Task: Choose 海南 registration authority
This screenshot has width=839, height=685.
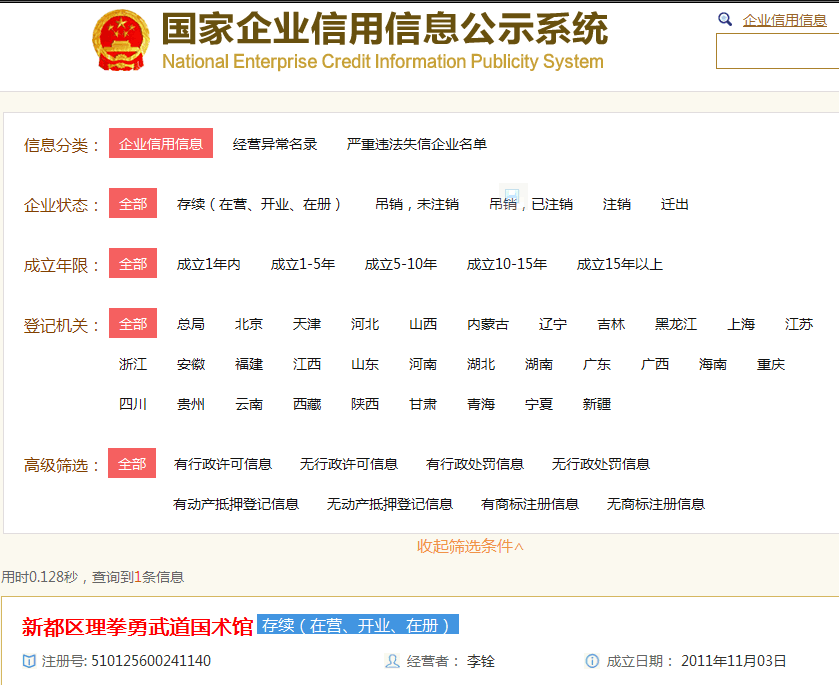Action: (713, 364)
